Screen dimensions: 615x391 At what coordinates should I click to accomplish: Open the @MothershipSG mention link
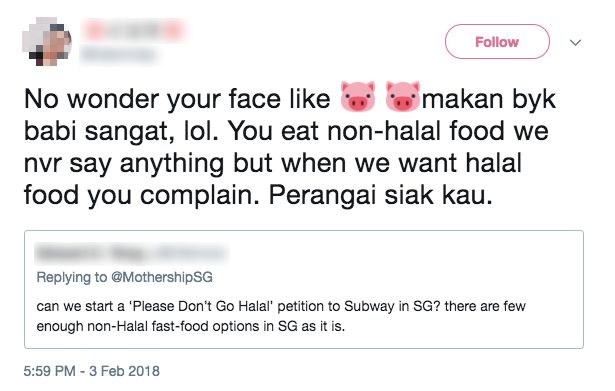pyautogui.click(x=162, y=277)
